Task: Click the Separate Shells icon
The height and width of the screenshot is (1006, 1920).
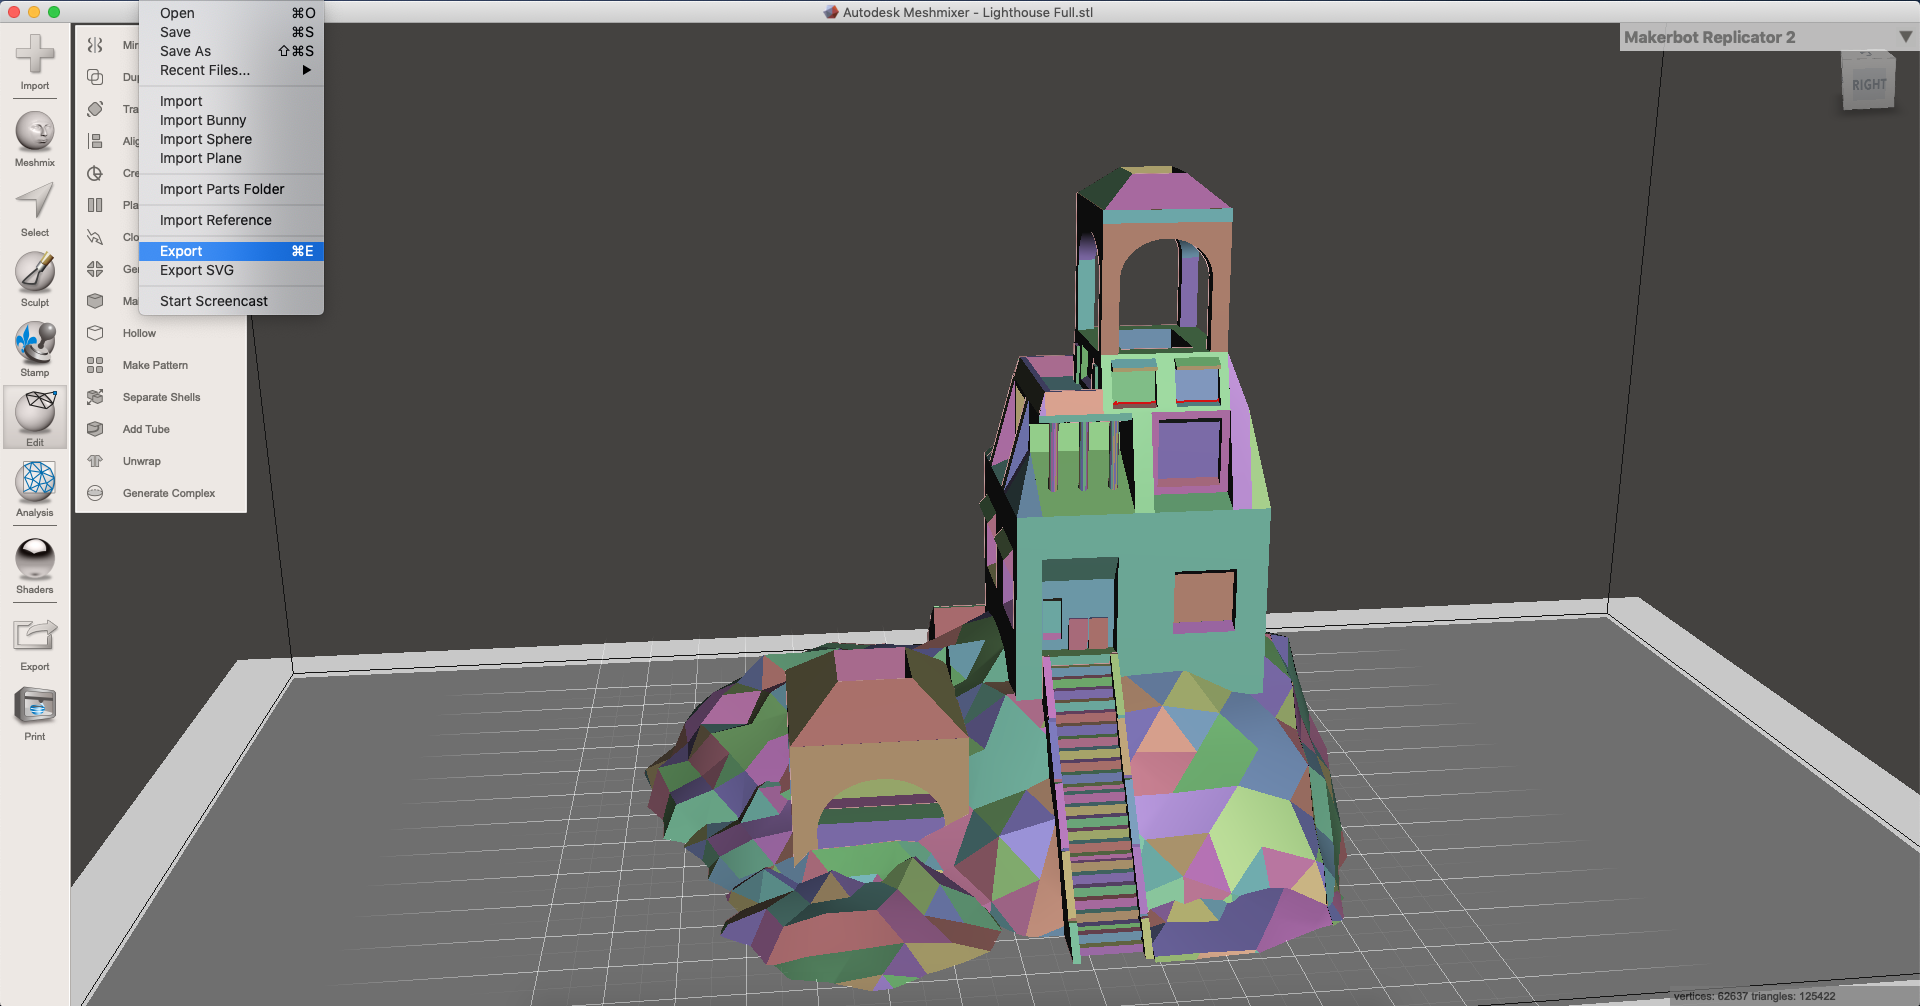Action: pos(95,397)
